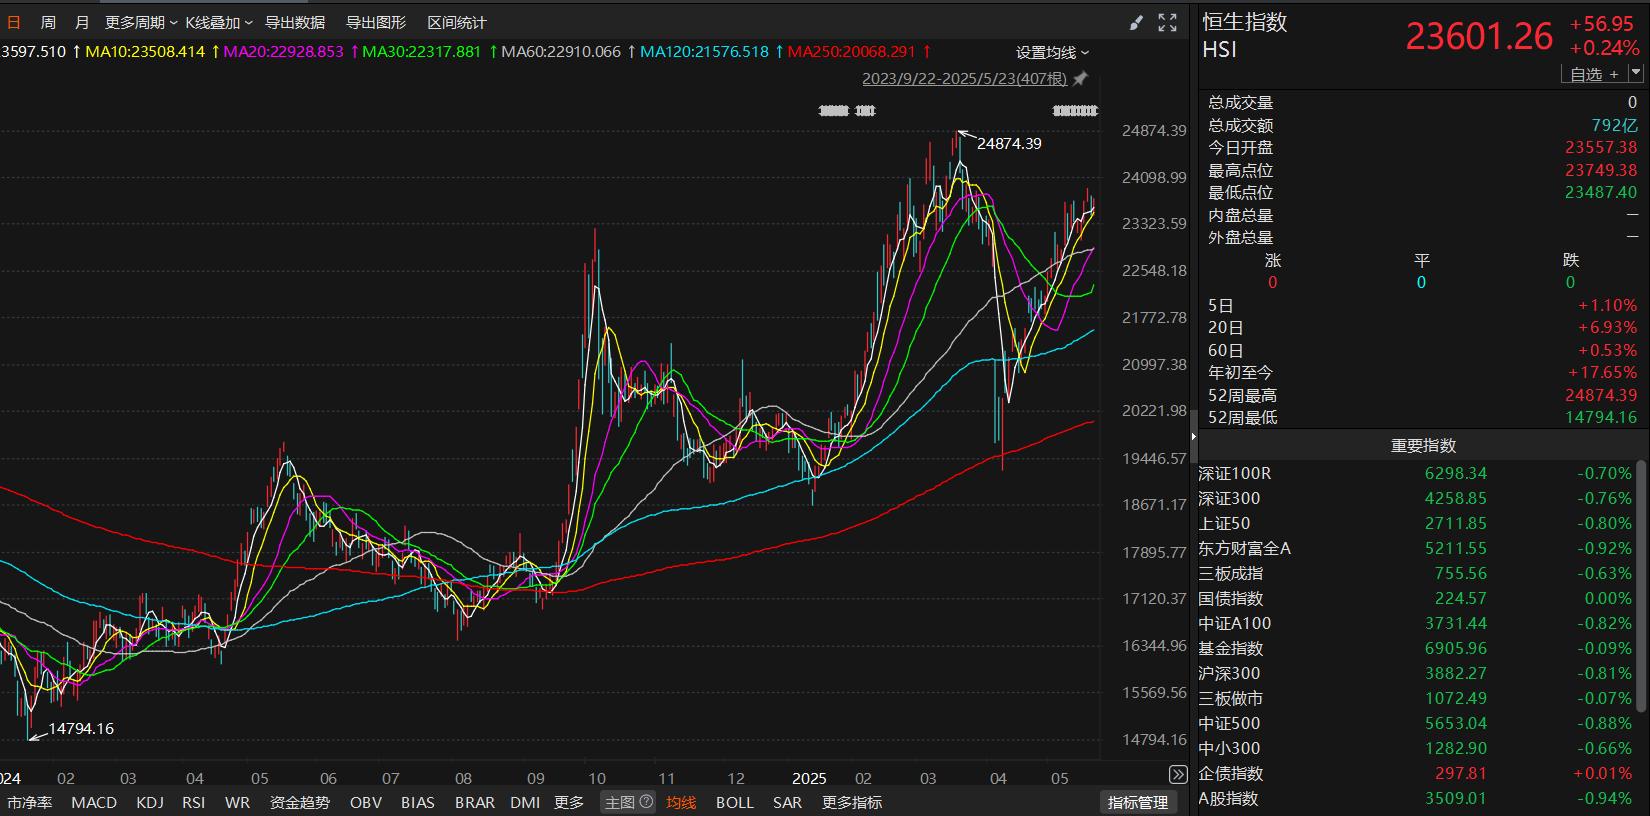1650x816 pixels.
Task: Click the index list vertical scrollbar
Action: pyautogui.click(x=1641, y=590)
